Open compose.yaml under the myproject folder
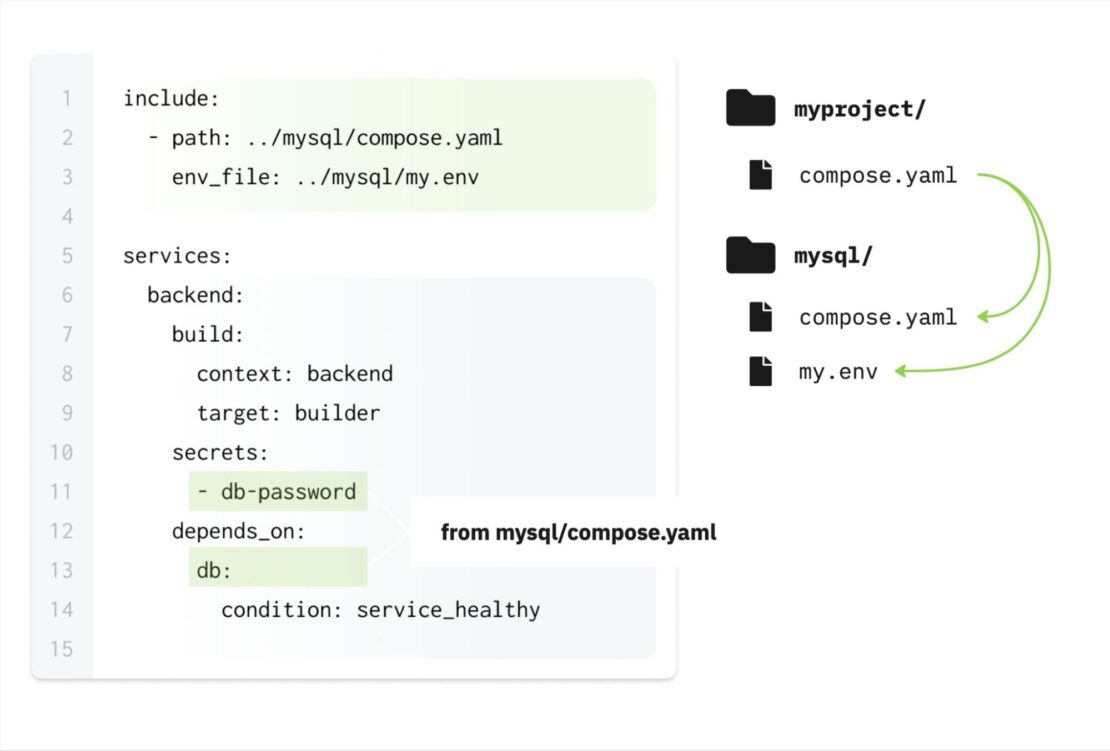 (877, 176)
